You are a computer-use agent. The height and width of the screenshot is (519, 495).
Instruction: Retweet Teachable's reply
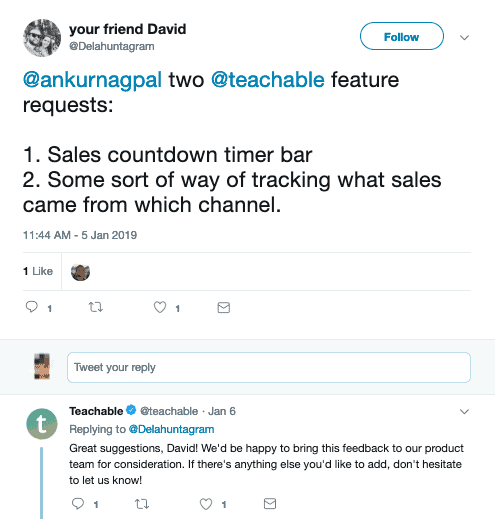[142, 504]
